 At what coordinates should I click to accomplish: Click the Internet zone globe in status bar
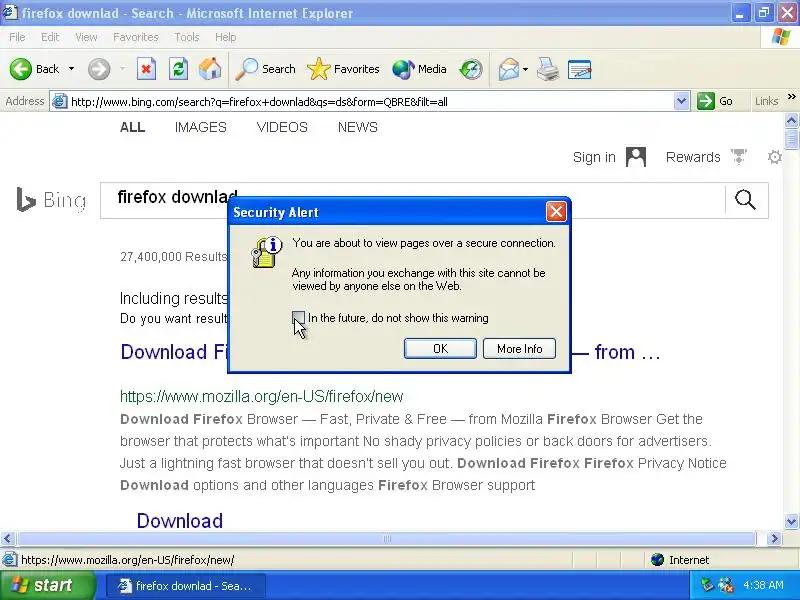point(657,560)
